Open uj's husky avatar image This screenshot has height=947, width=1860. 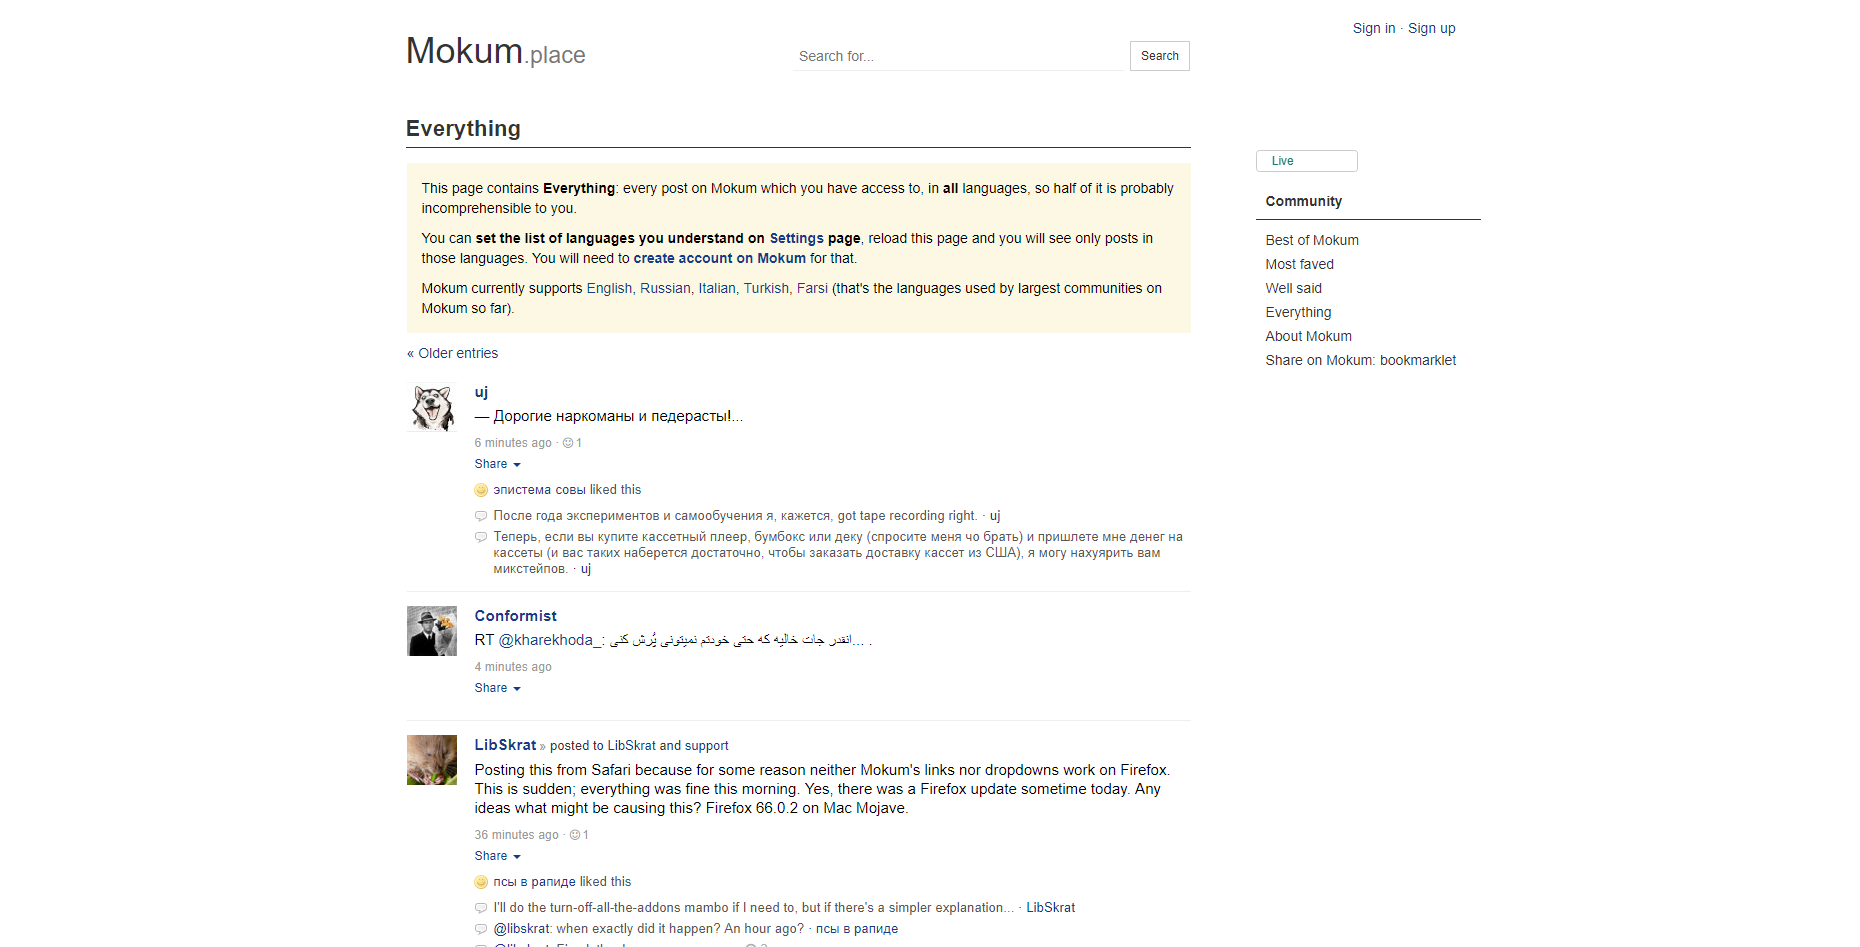coord(432,407)
